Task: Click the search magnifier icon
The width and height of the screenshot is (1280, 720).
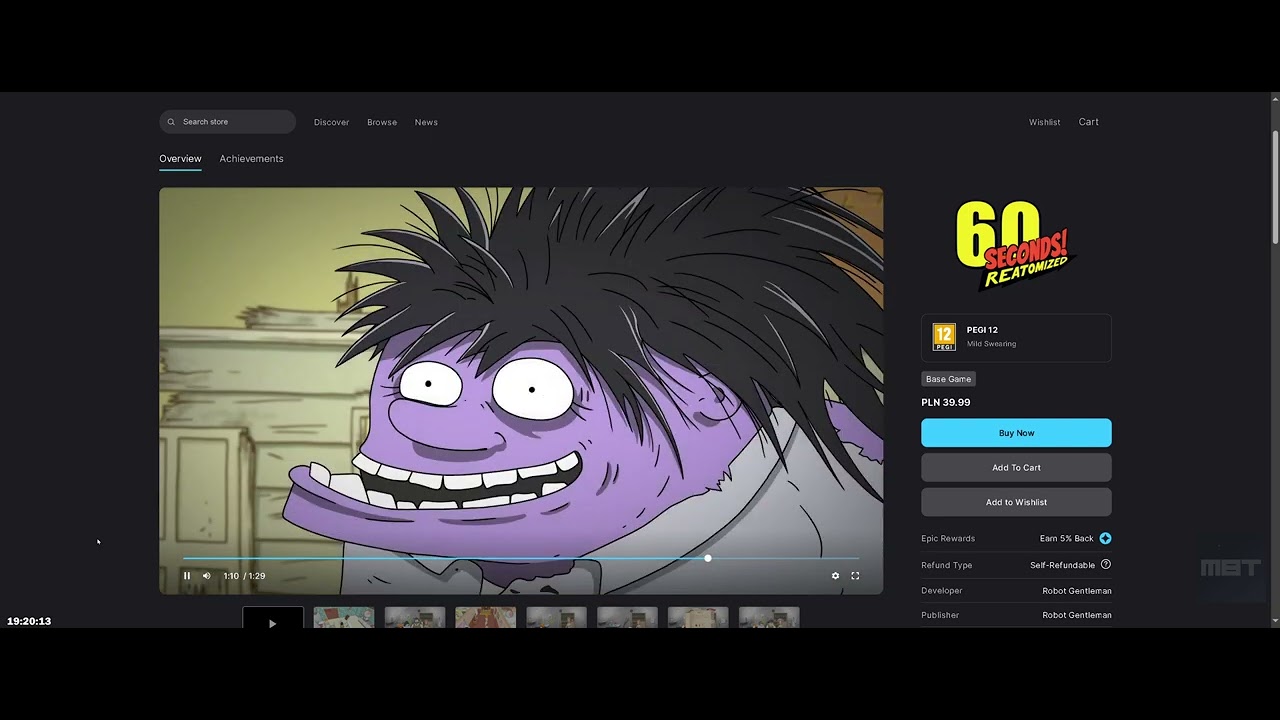Action: click(171, 122)
